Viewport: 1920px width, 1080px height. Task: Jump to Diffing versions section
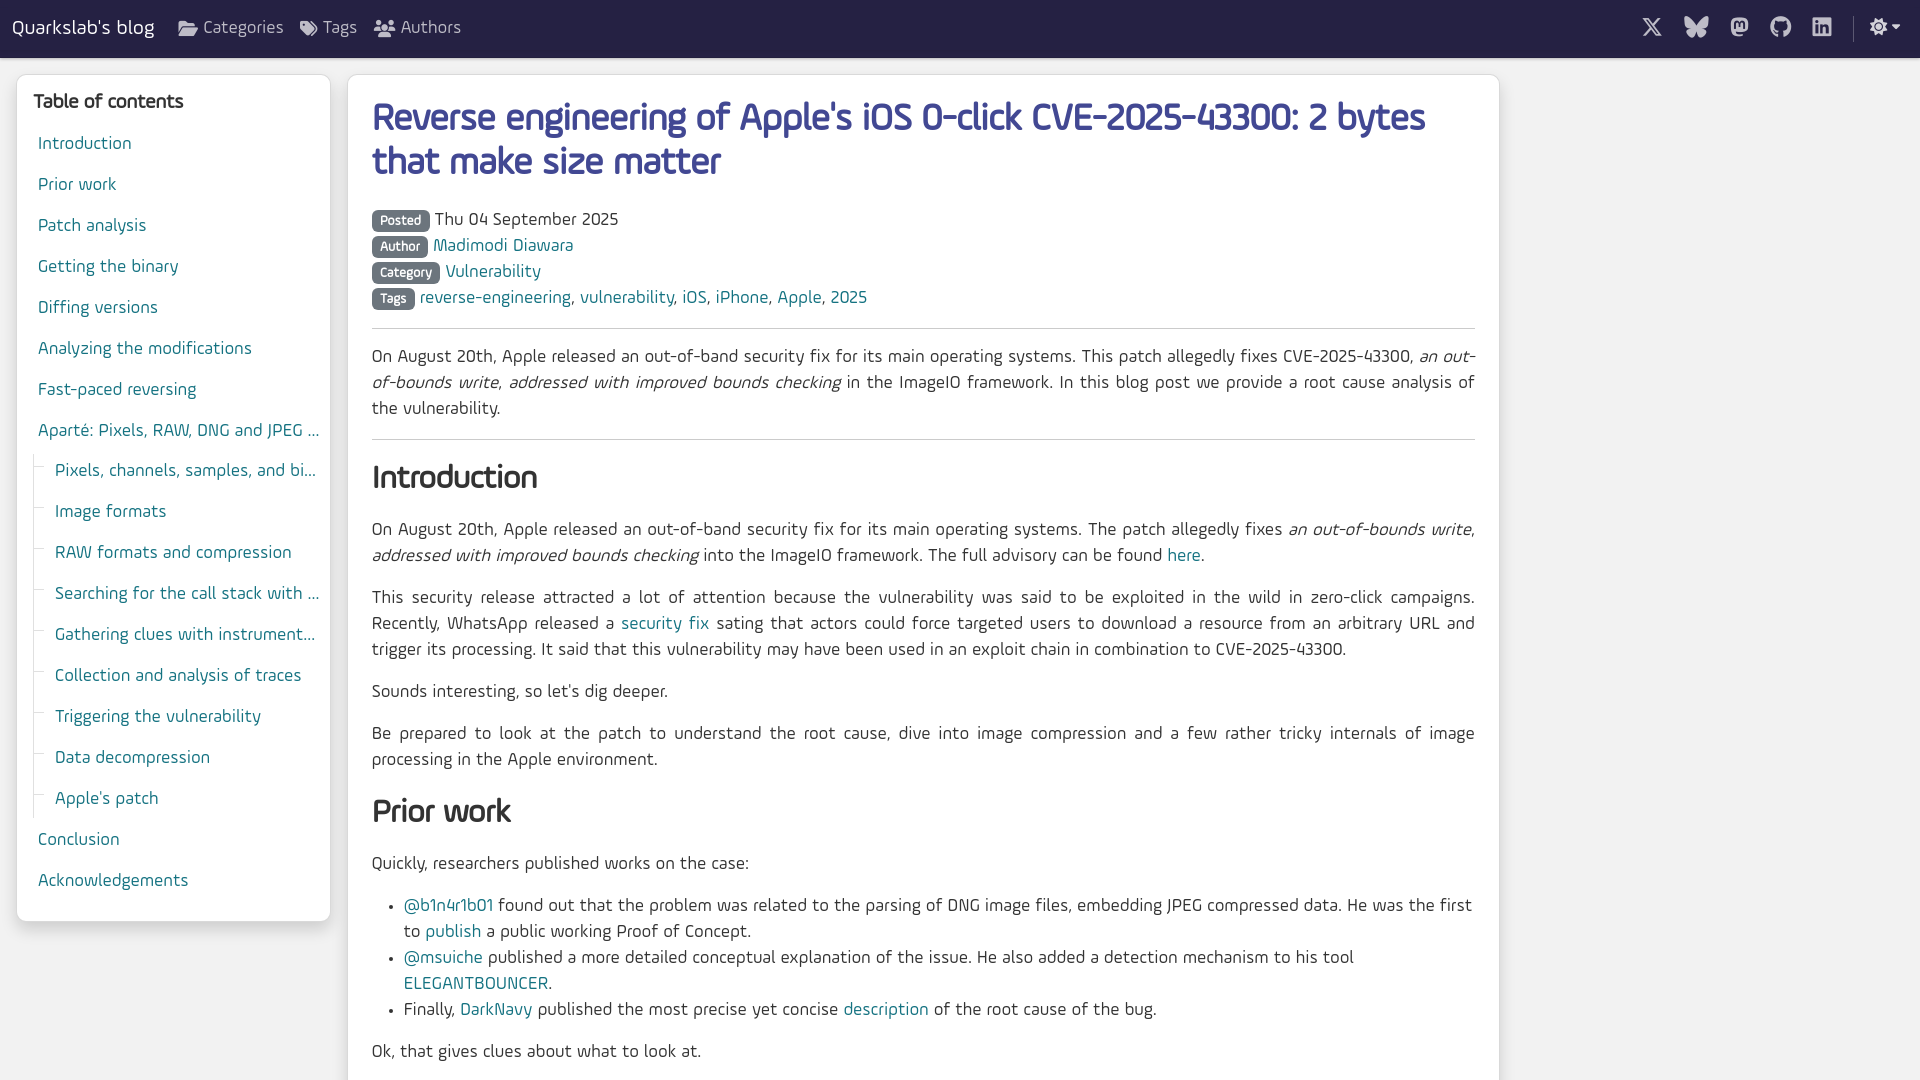[x=98, y=308]
